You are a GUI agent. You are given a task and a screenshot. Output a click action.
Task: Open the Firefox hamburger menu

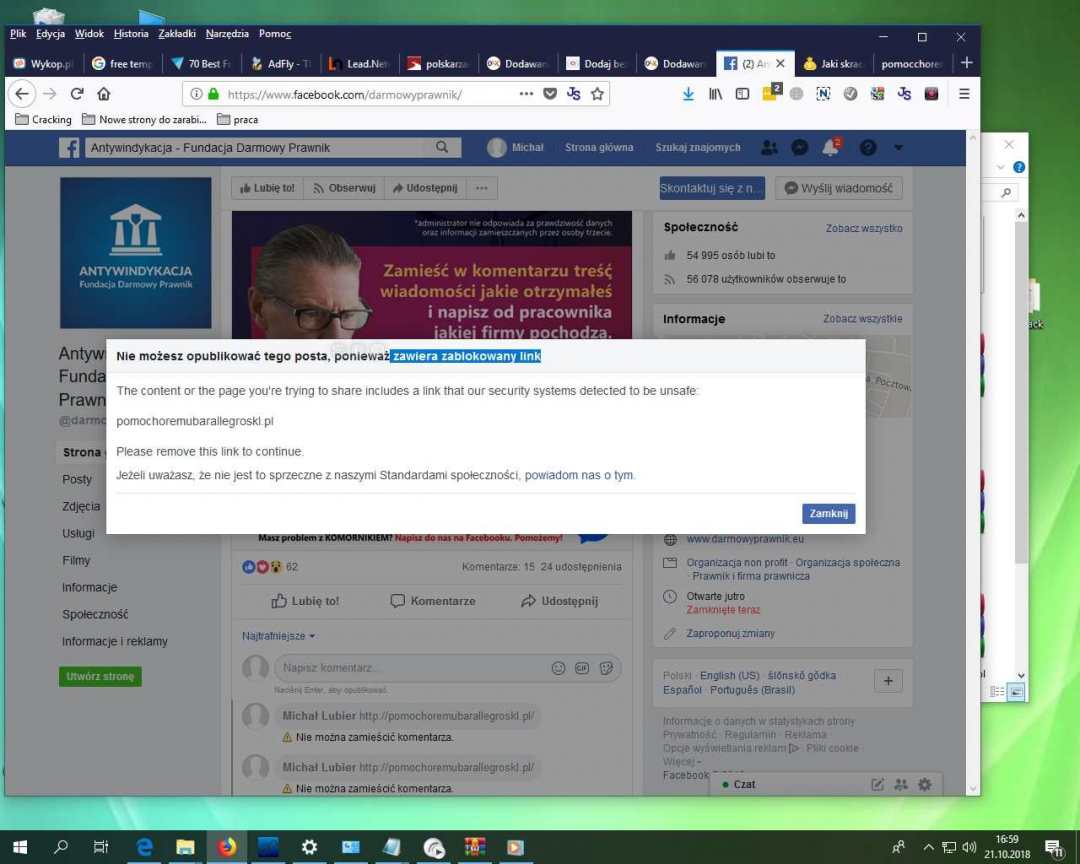tap(964, 94)
